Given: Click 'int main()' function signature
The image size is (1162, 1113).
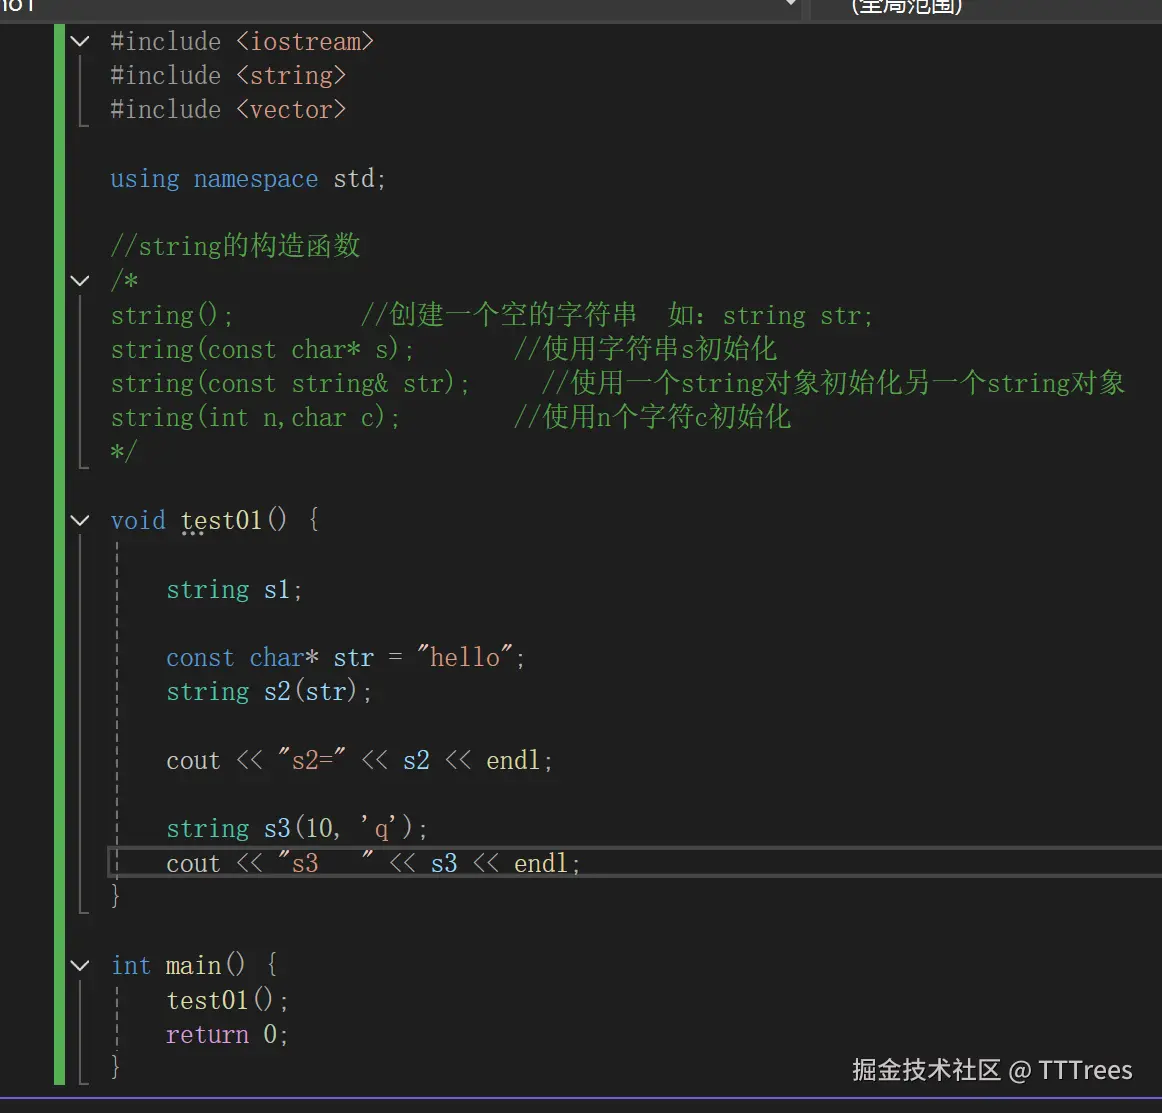Looking at the screenshot, I should point(178,966).
